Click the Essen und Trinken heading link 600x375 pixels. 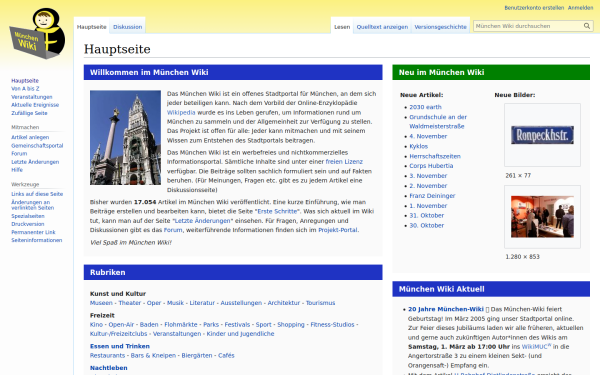(x=120, y=346)
